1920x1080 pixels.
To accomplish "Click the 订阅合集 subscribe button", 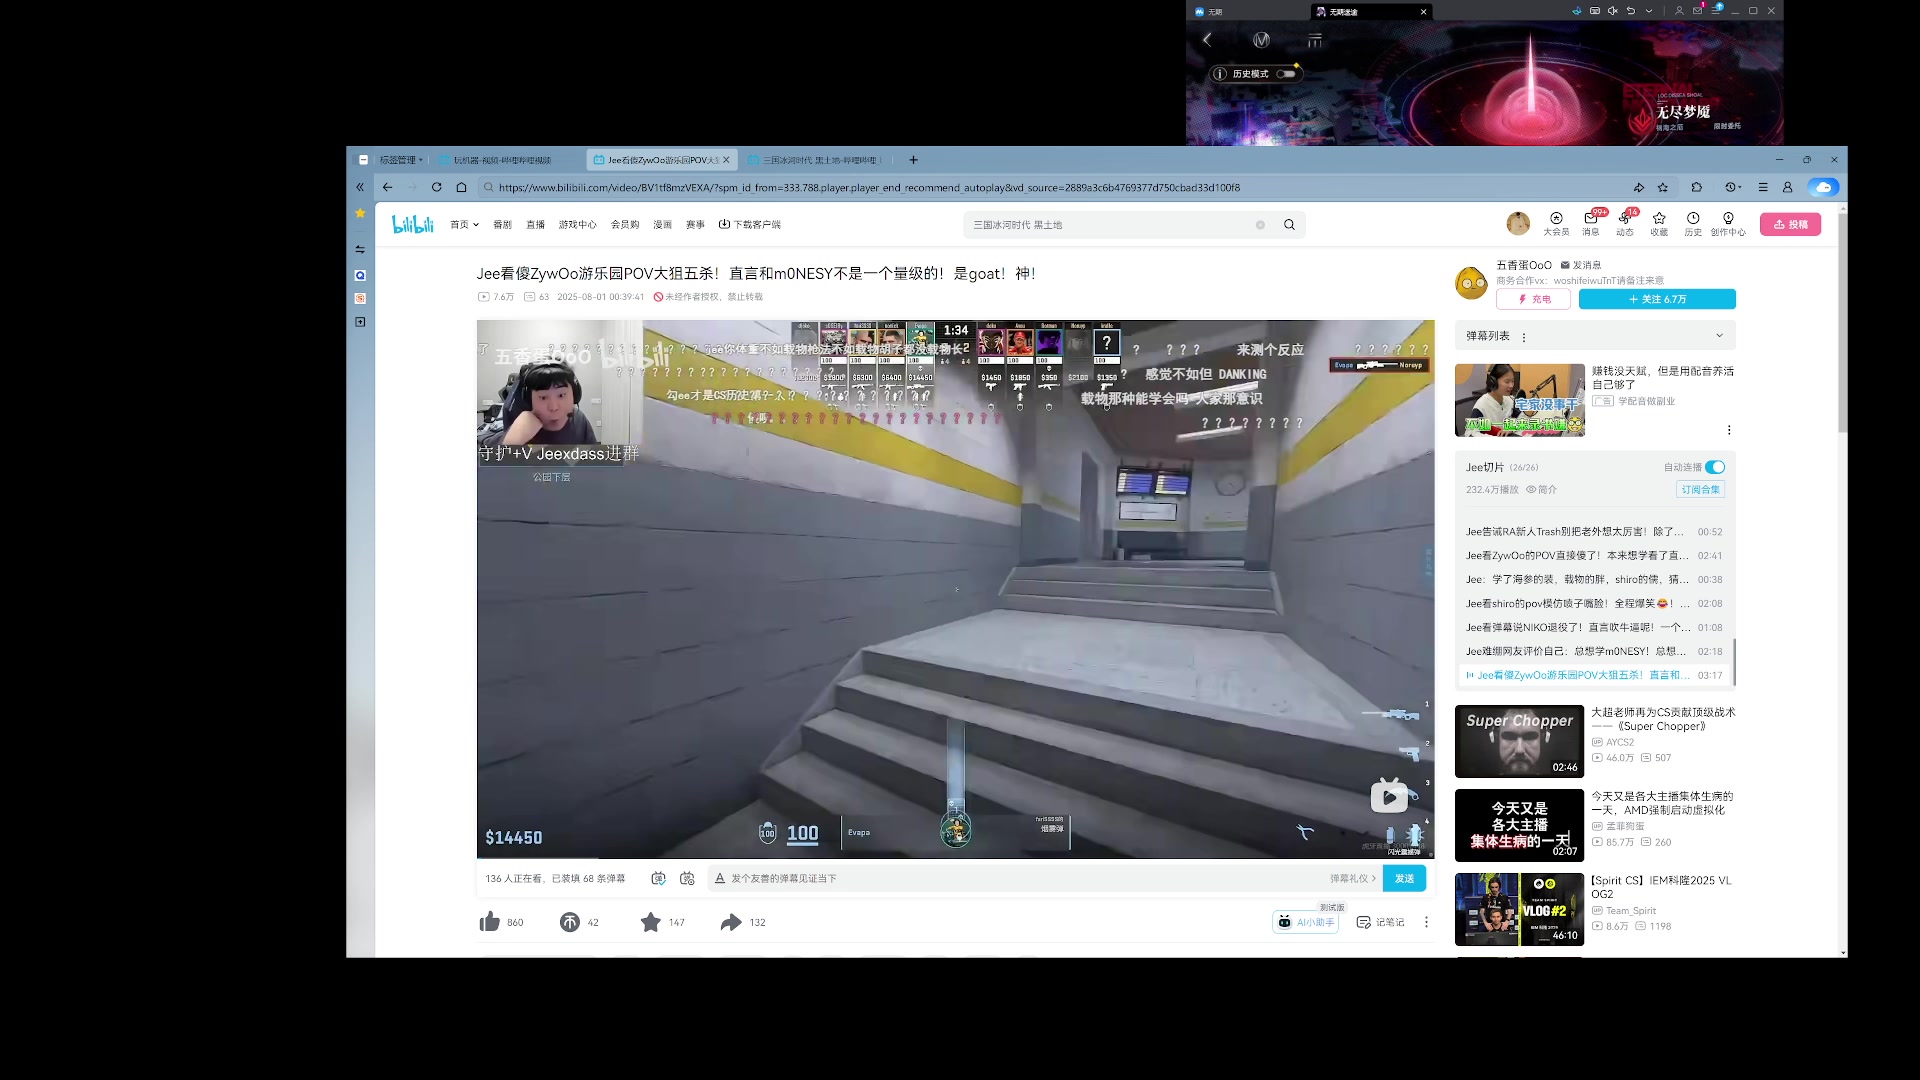I will (x=1700, y=489).
